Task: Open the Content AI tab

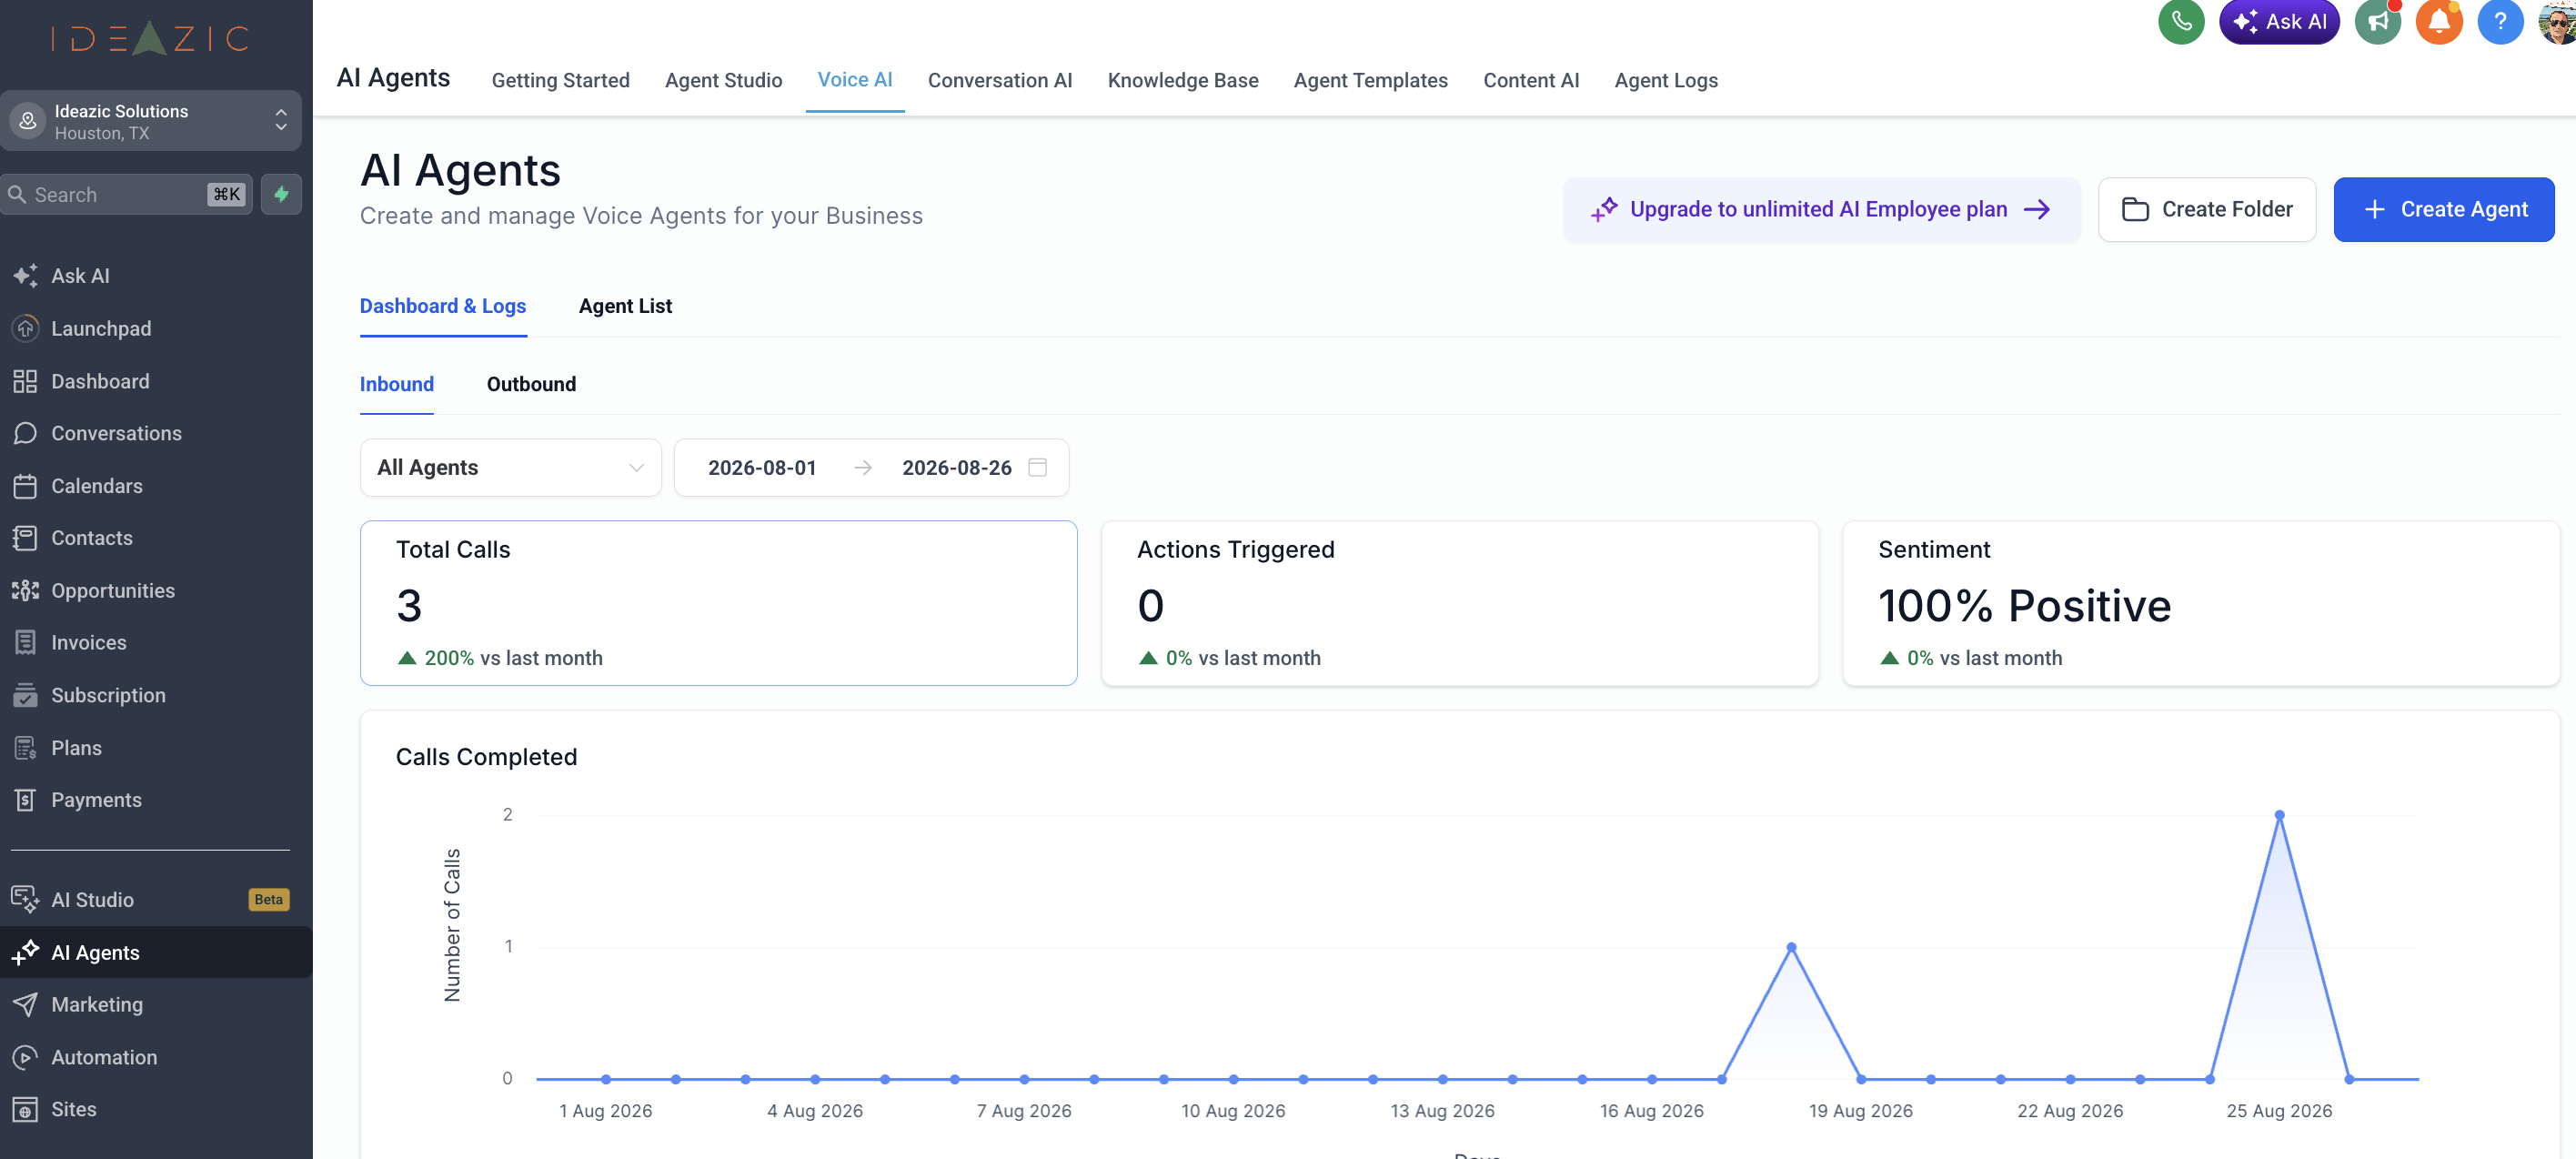Action: [x=1530, y=80]
